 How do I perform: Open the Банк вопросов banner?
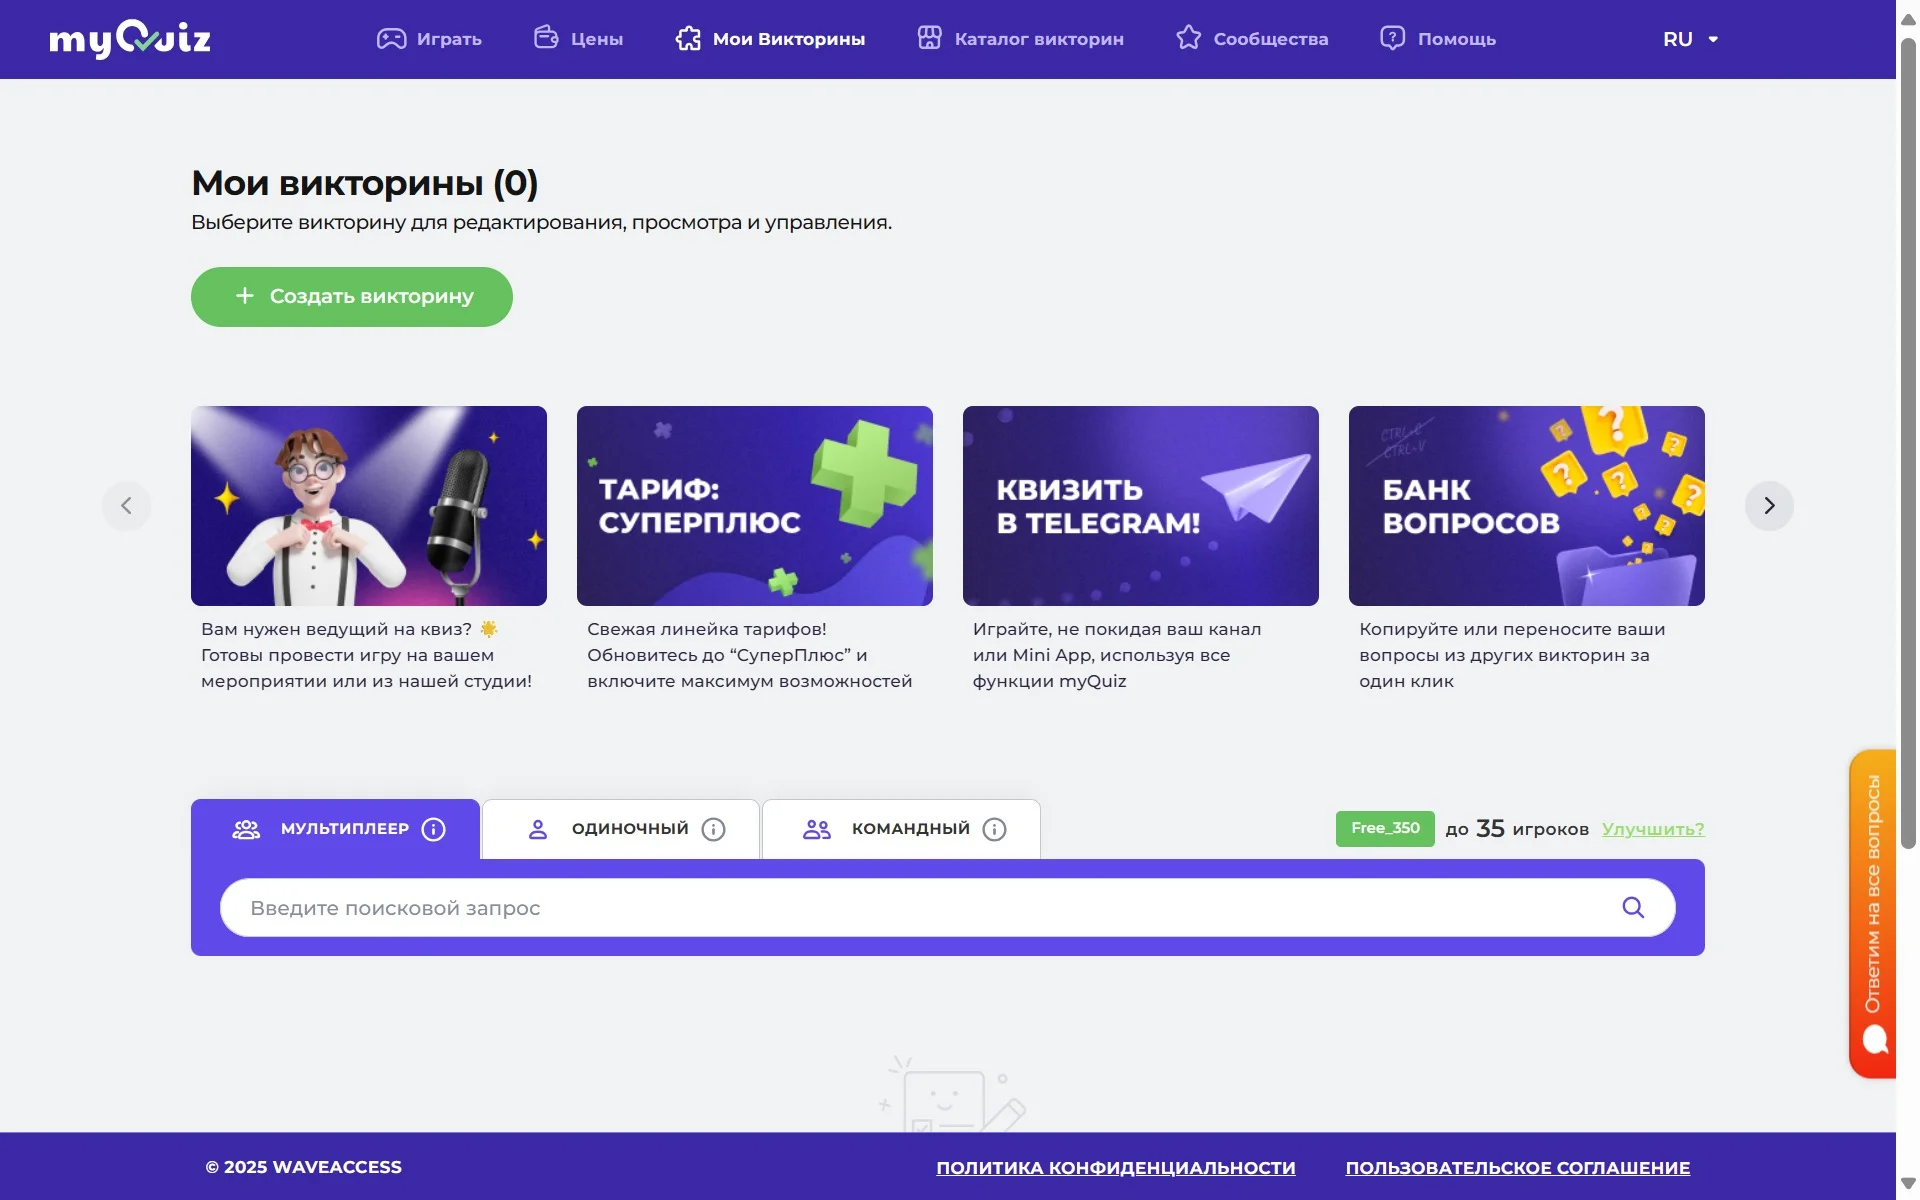[1527, 506]
